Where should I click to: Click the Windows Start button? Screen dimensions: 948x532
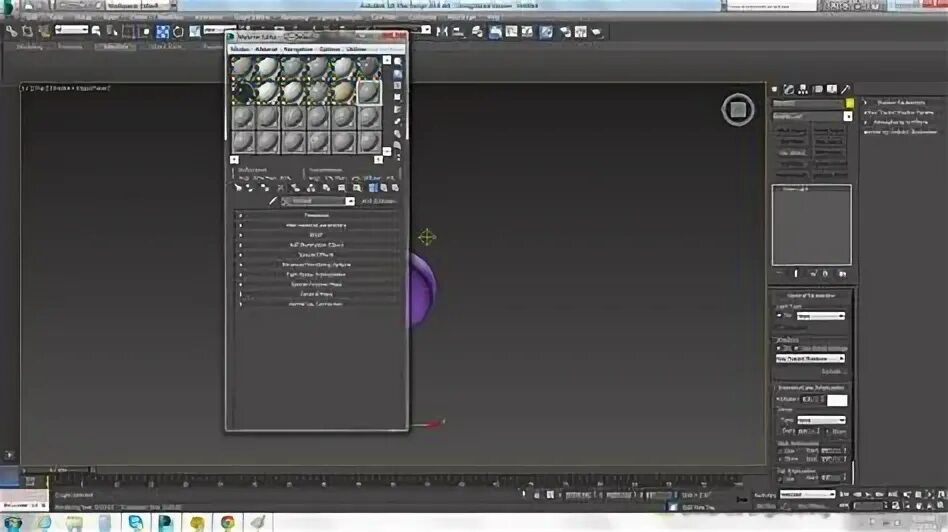click(x=12, y=522)
